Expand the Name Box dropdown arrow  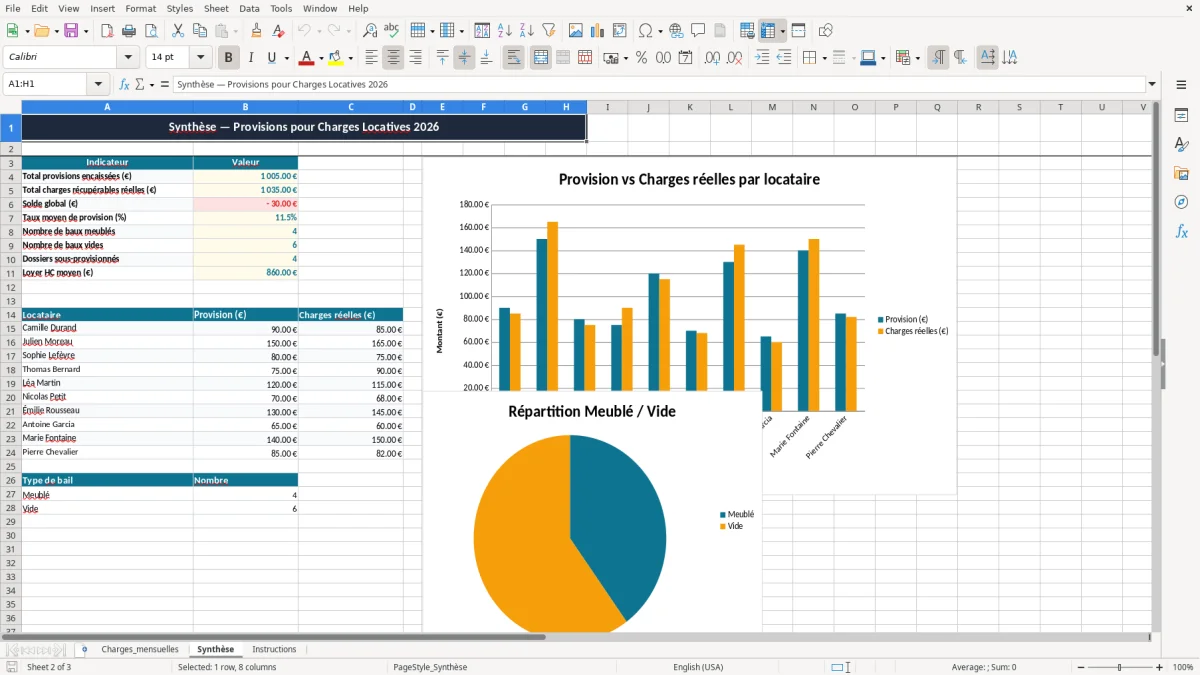click(x=98, y=84)
